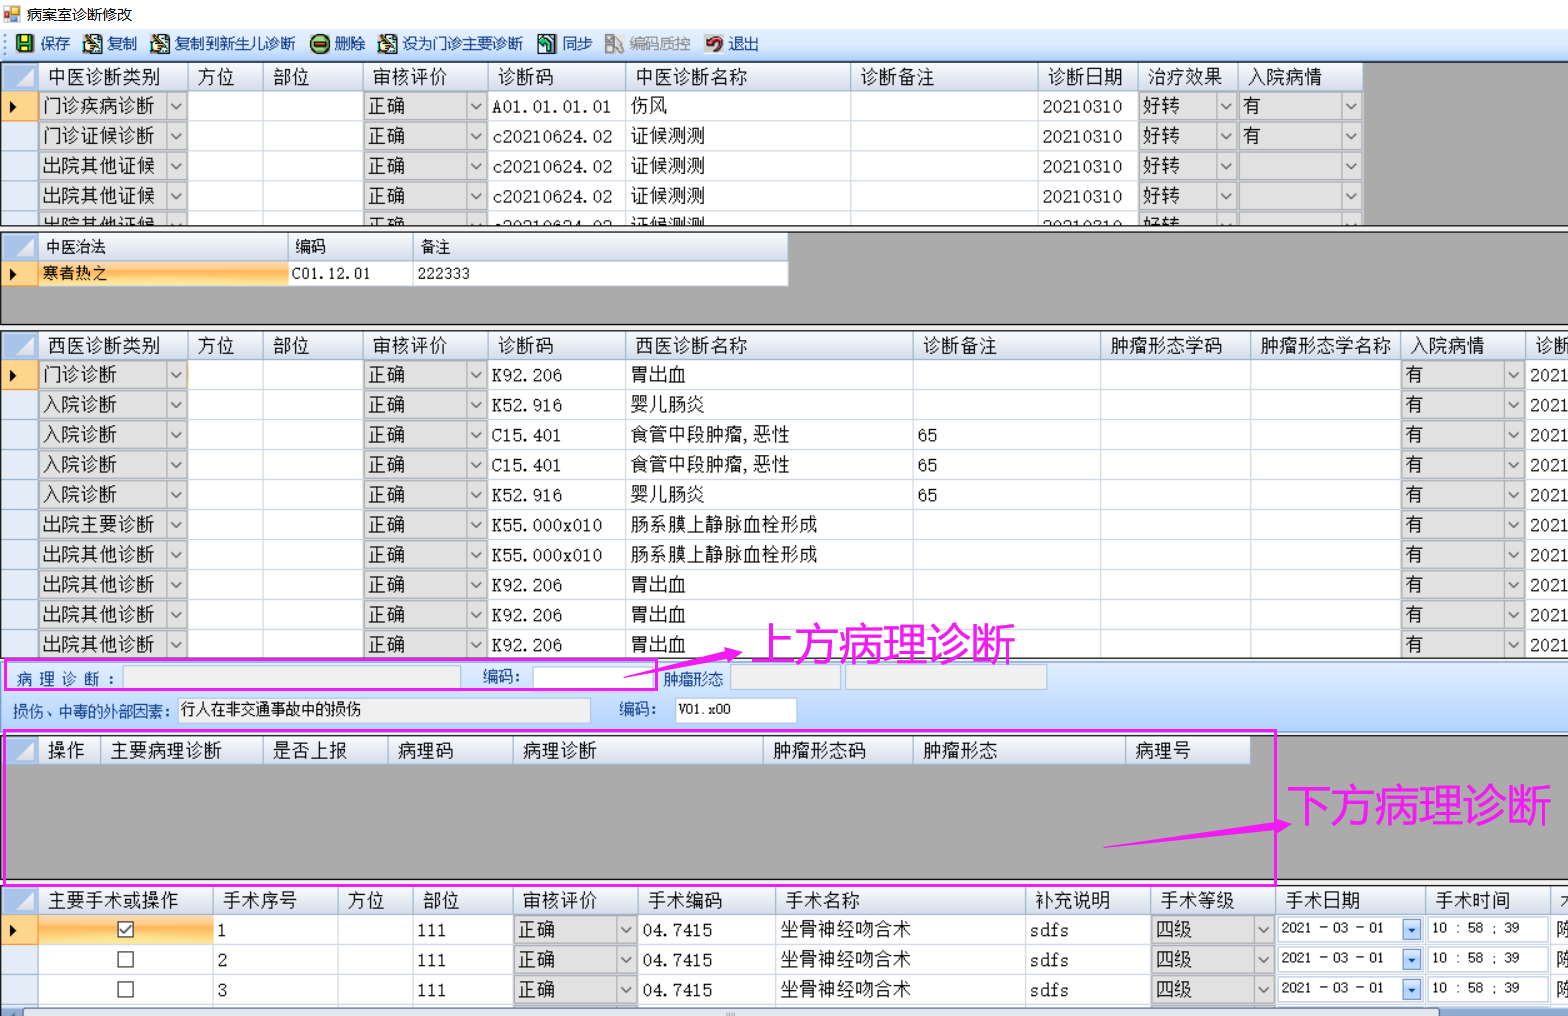Click K92.206 code in 门诊诊断 row
Screen dimensions: 1568x1016
(x=557, y=375)
